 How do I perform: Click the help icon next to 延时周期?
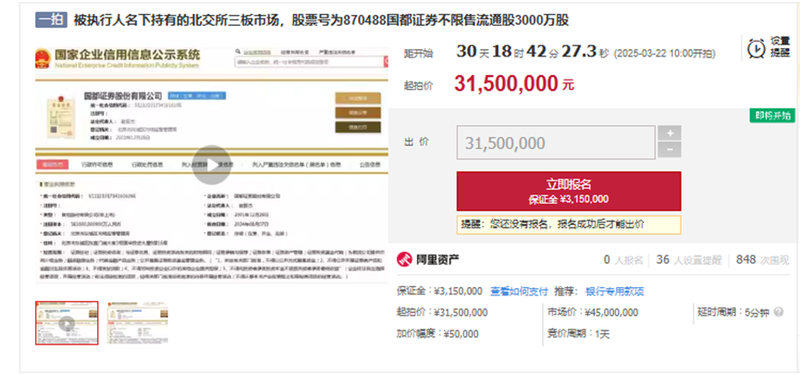(779, 312)
